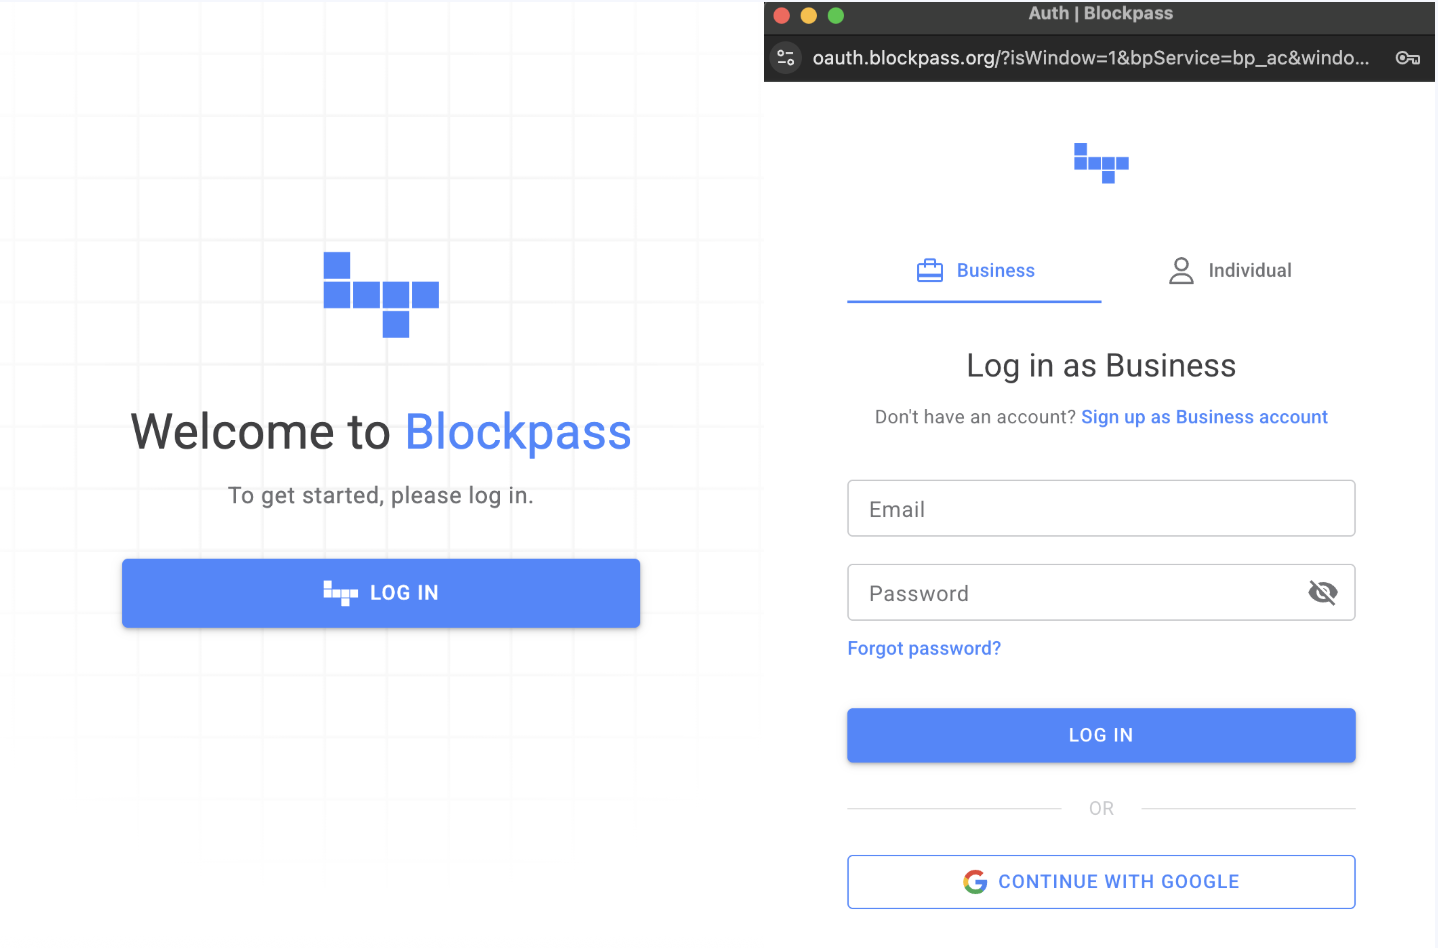Viewport: 1438px width, 948px height.
Task: Click Blockpass icon inside welcome LOG IN button
Action: [340, 593]
